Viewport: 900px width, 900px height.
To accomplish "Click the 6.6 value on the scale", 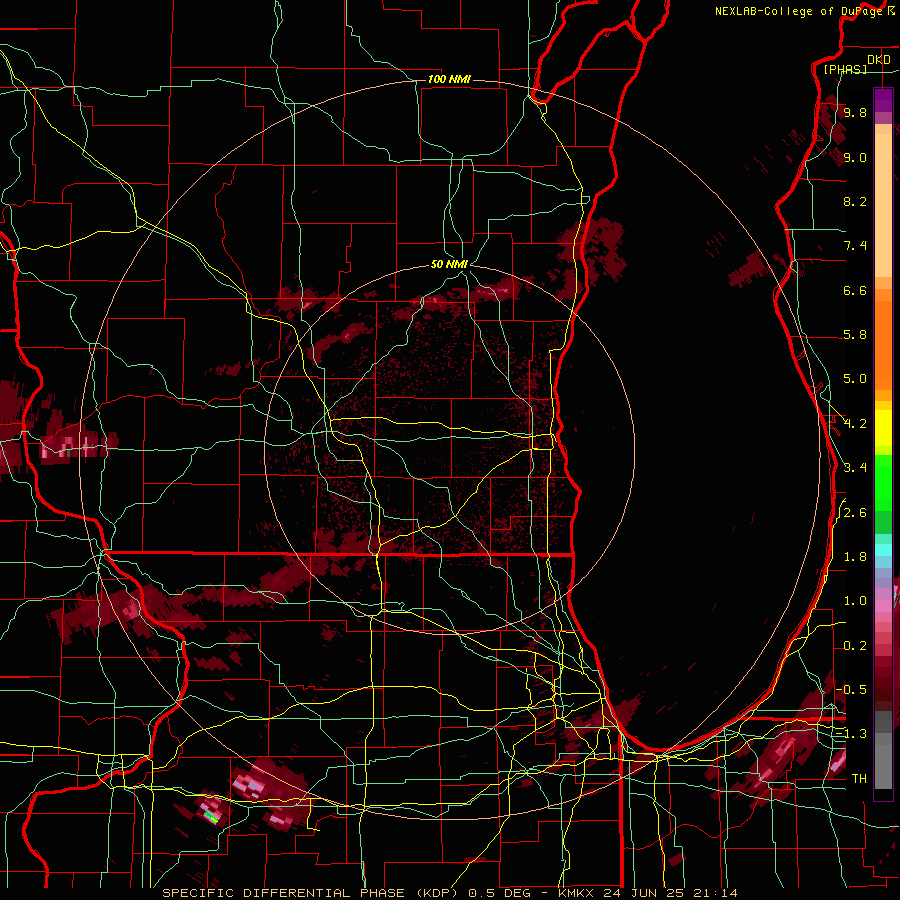I will pyautogui.click(x=855, y=290).
